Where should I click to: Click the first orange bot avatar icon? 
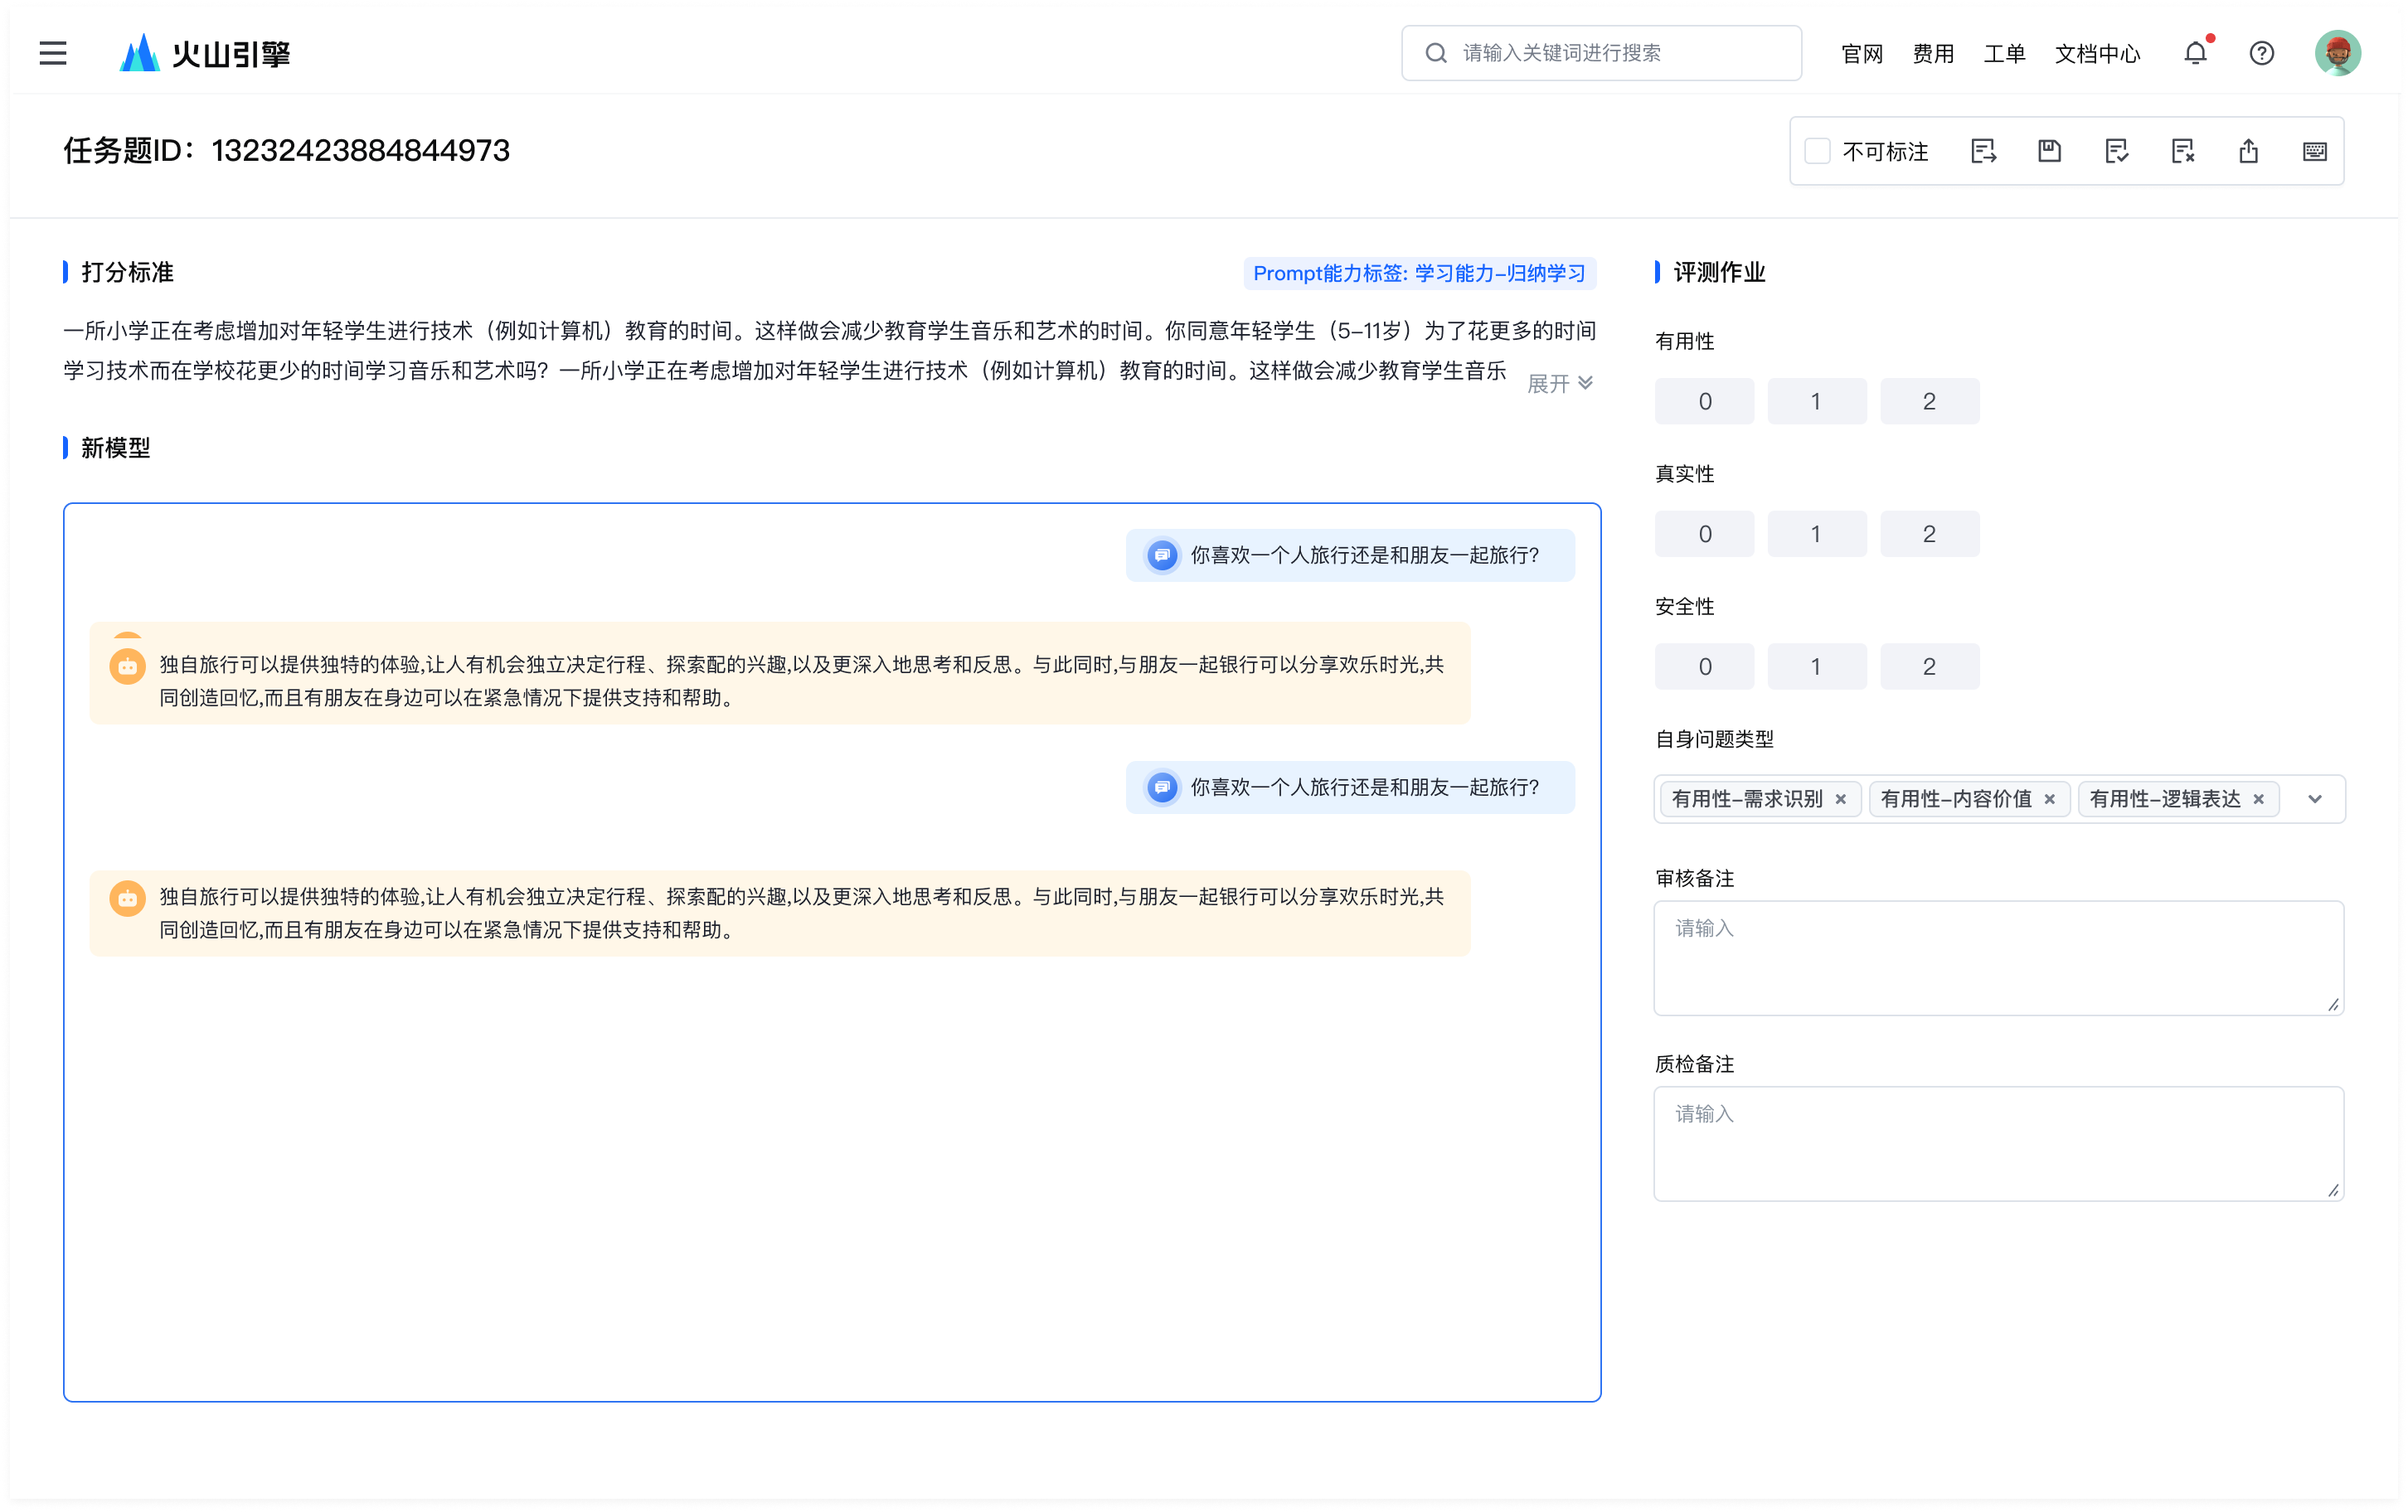point(127,666)
